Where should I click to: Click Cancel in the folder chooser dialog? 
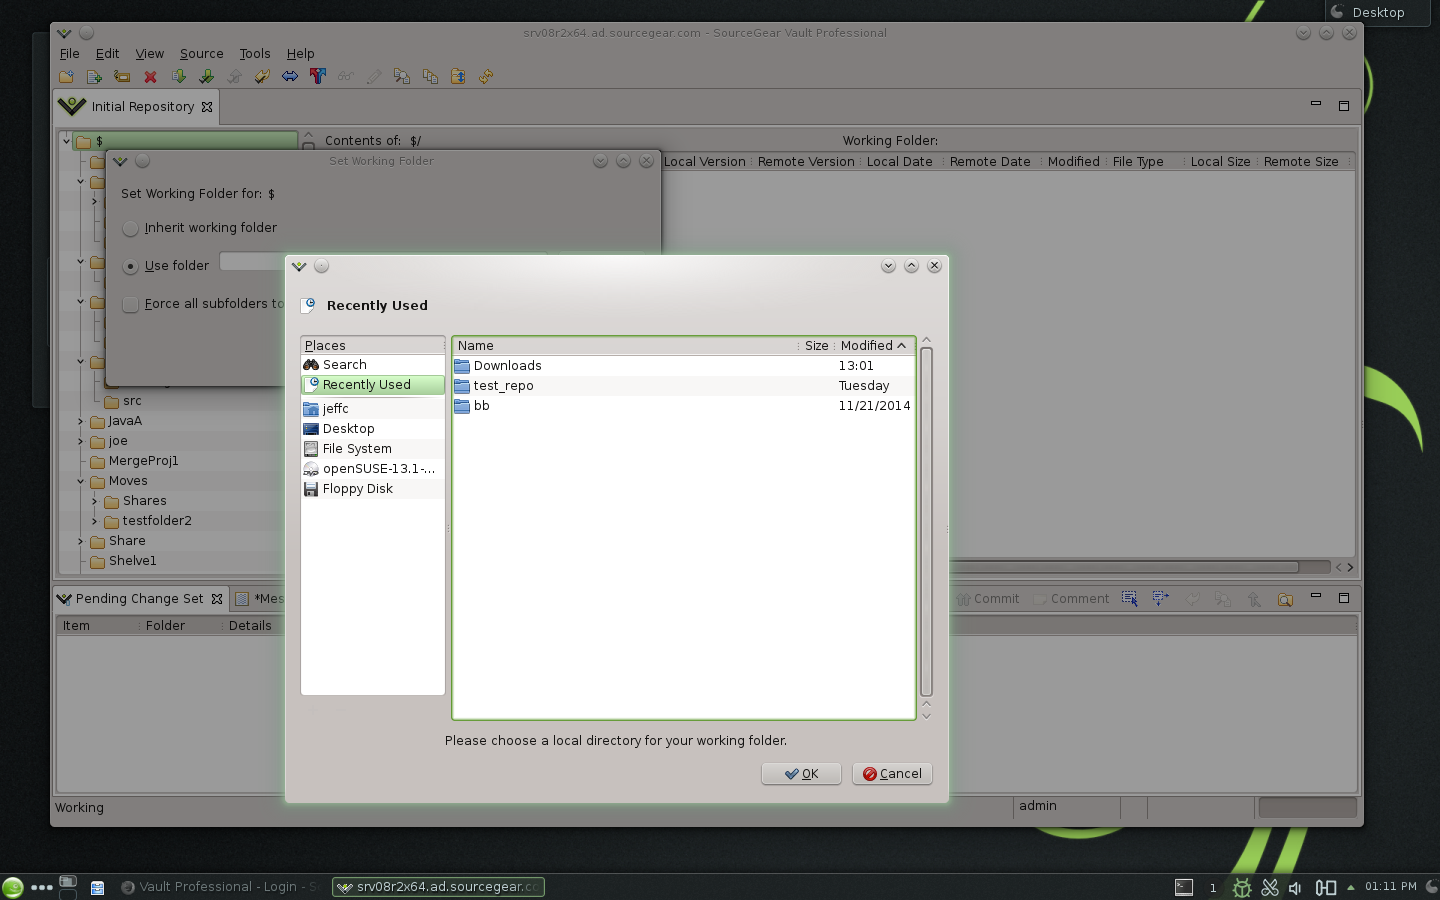pos(892,774)
